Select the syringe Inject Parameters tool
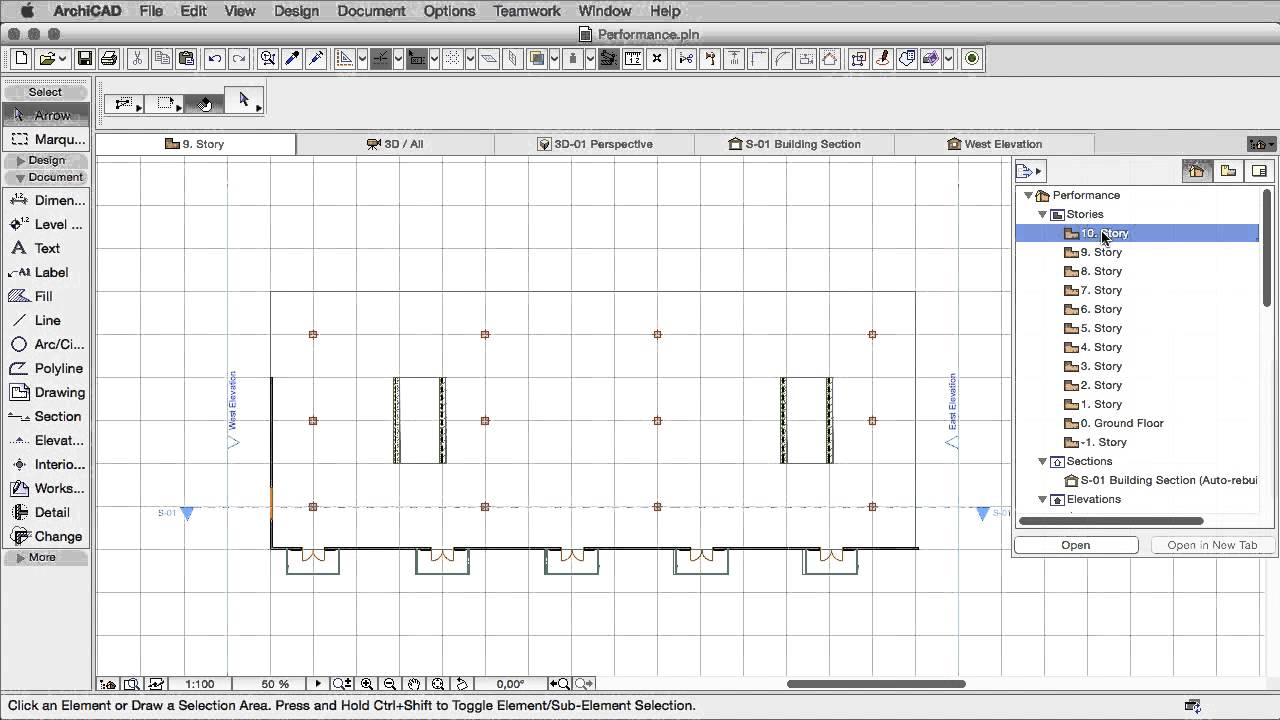1280x720 pixels. (x=316, y=59)
